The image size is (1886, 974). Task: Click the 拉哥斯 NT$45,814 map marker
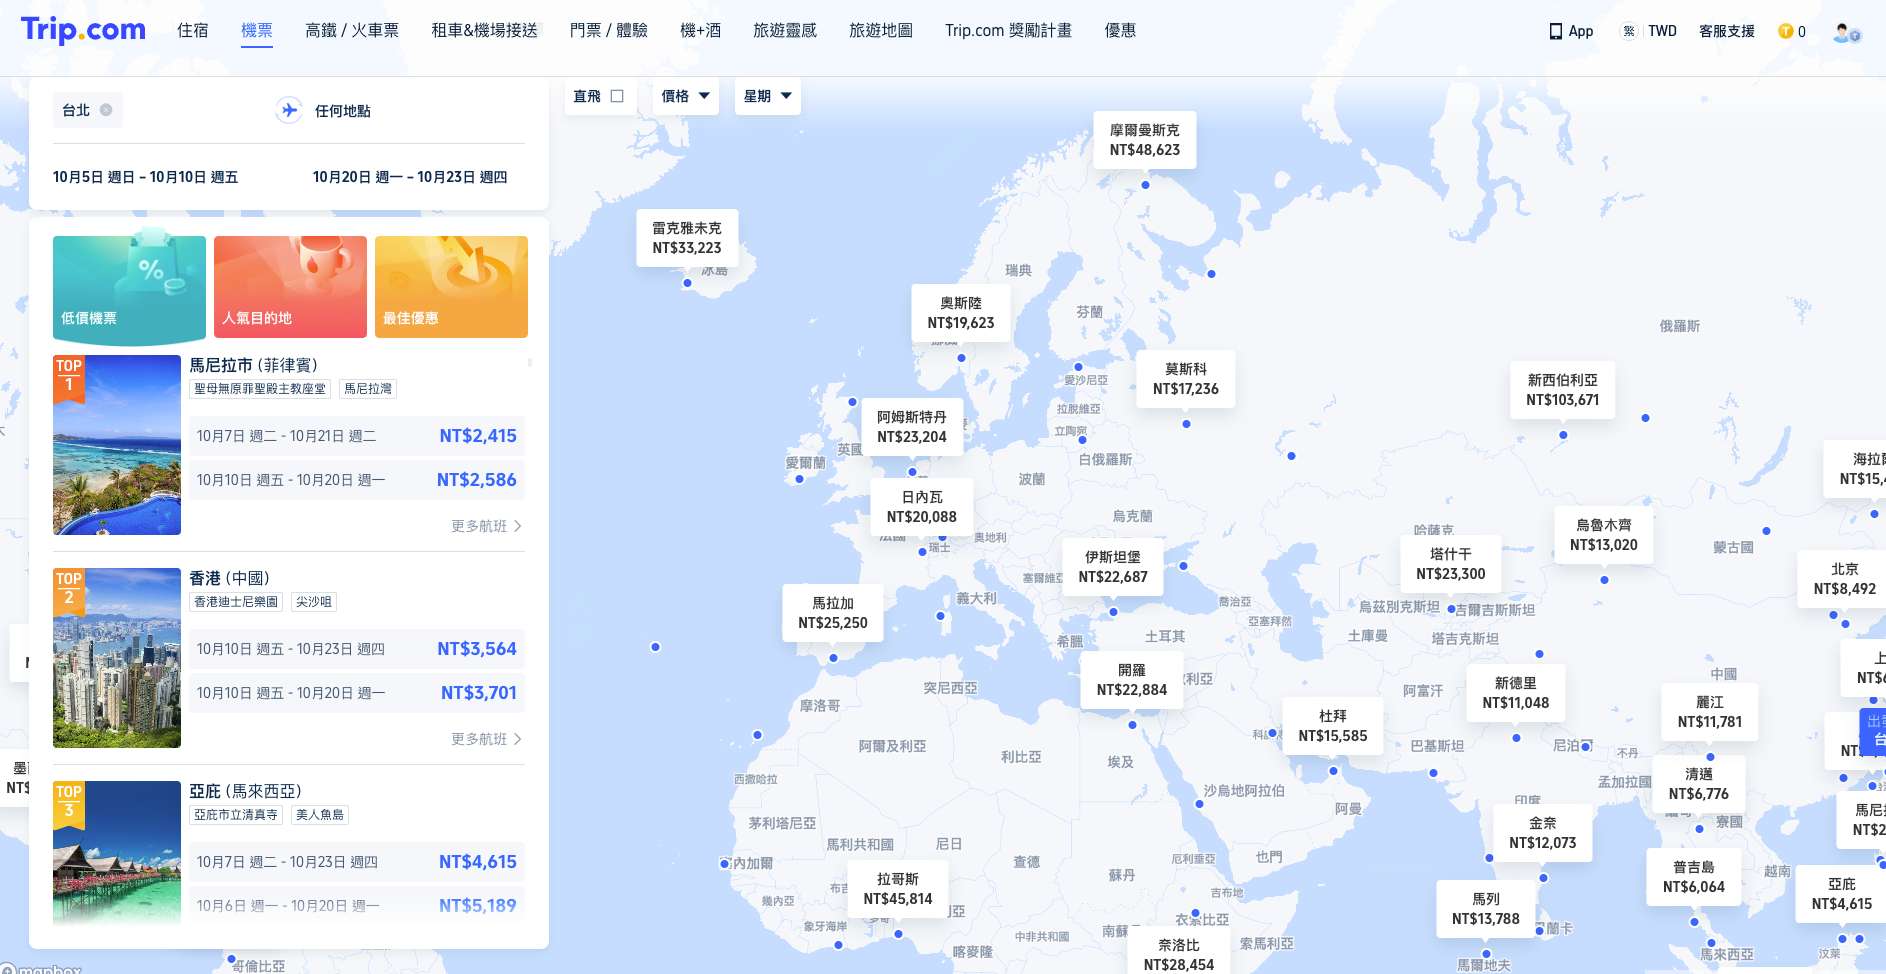tap(898, 889)
